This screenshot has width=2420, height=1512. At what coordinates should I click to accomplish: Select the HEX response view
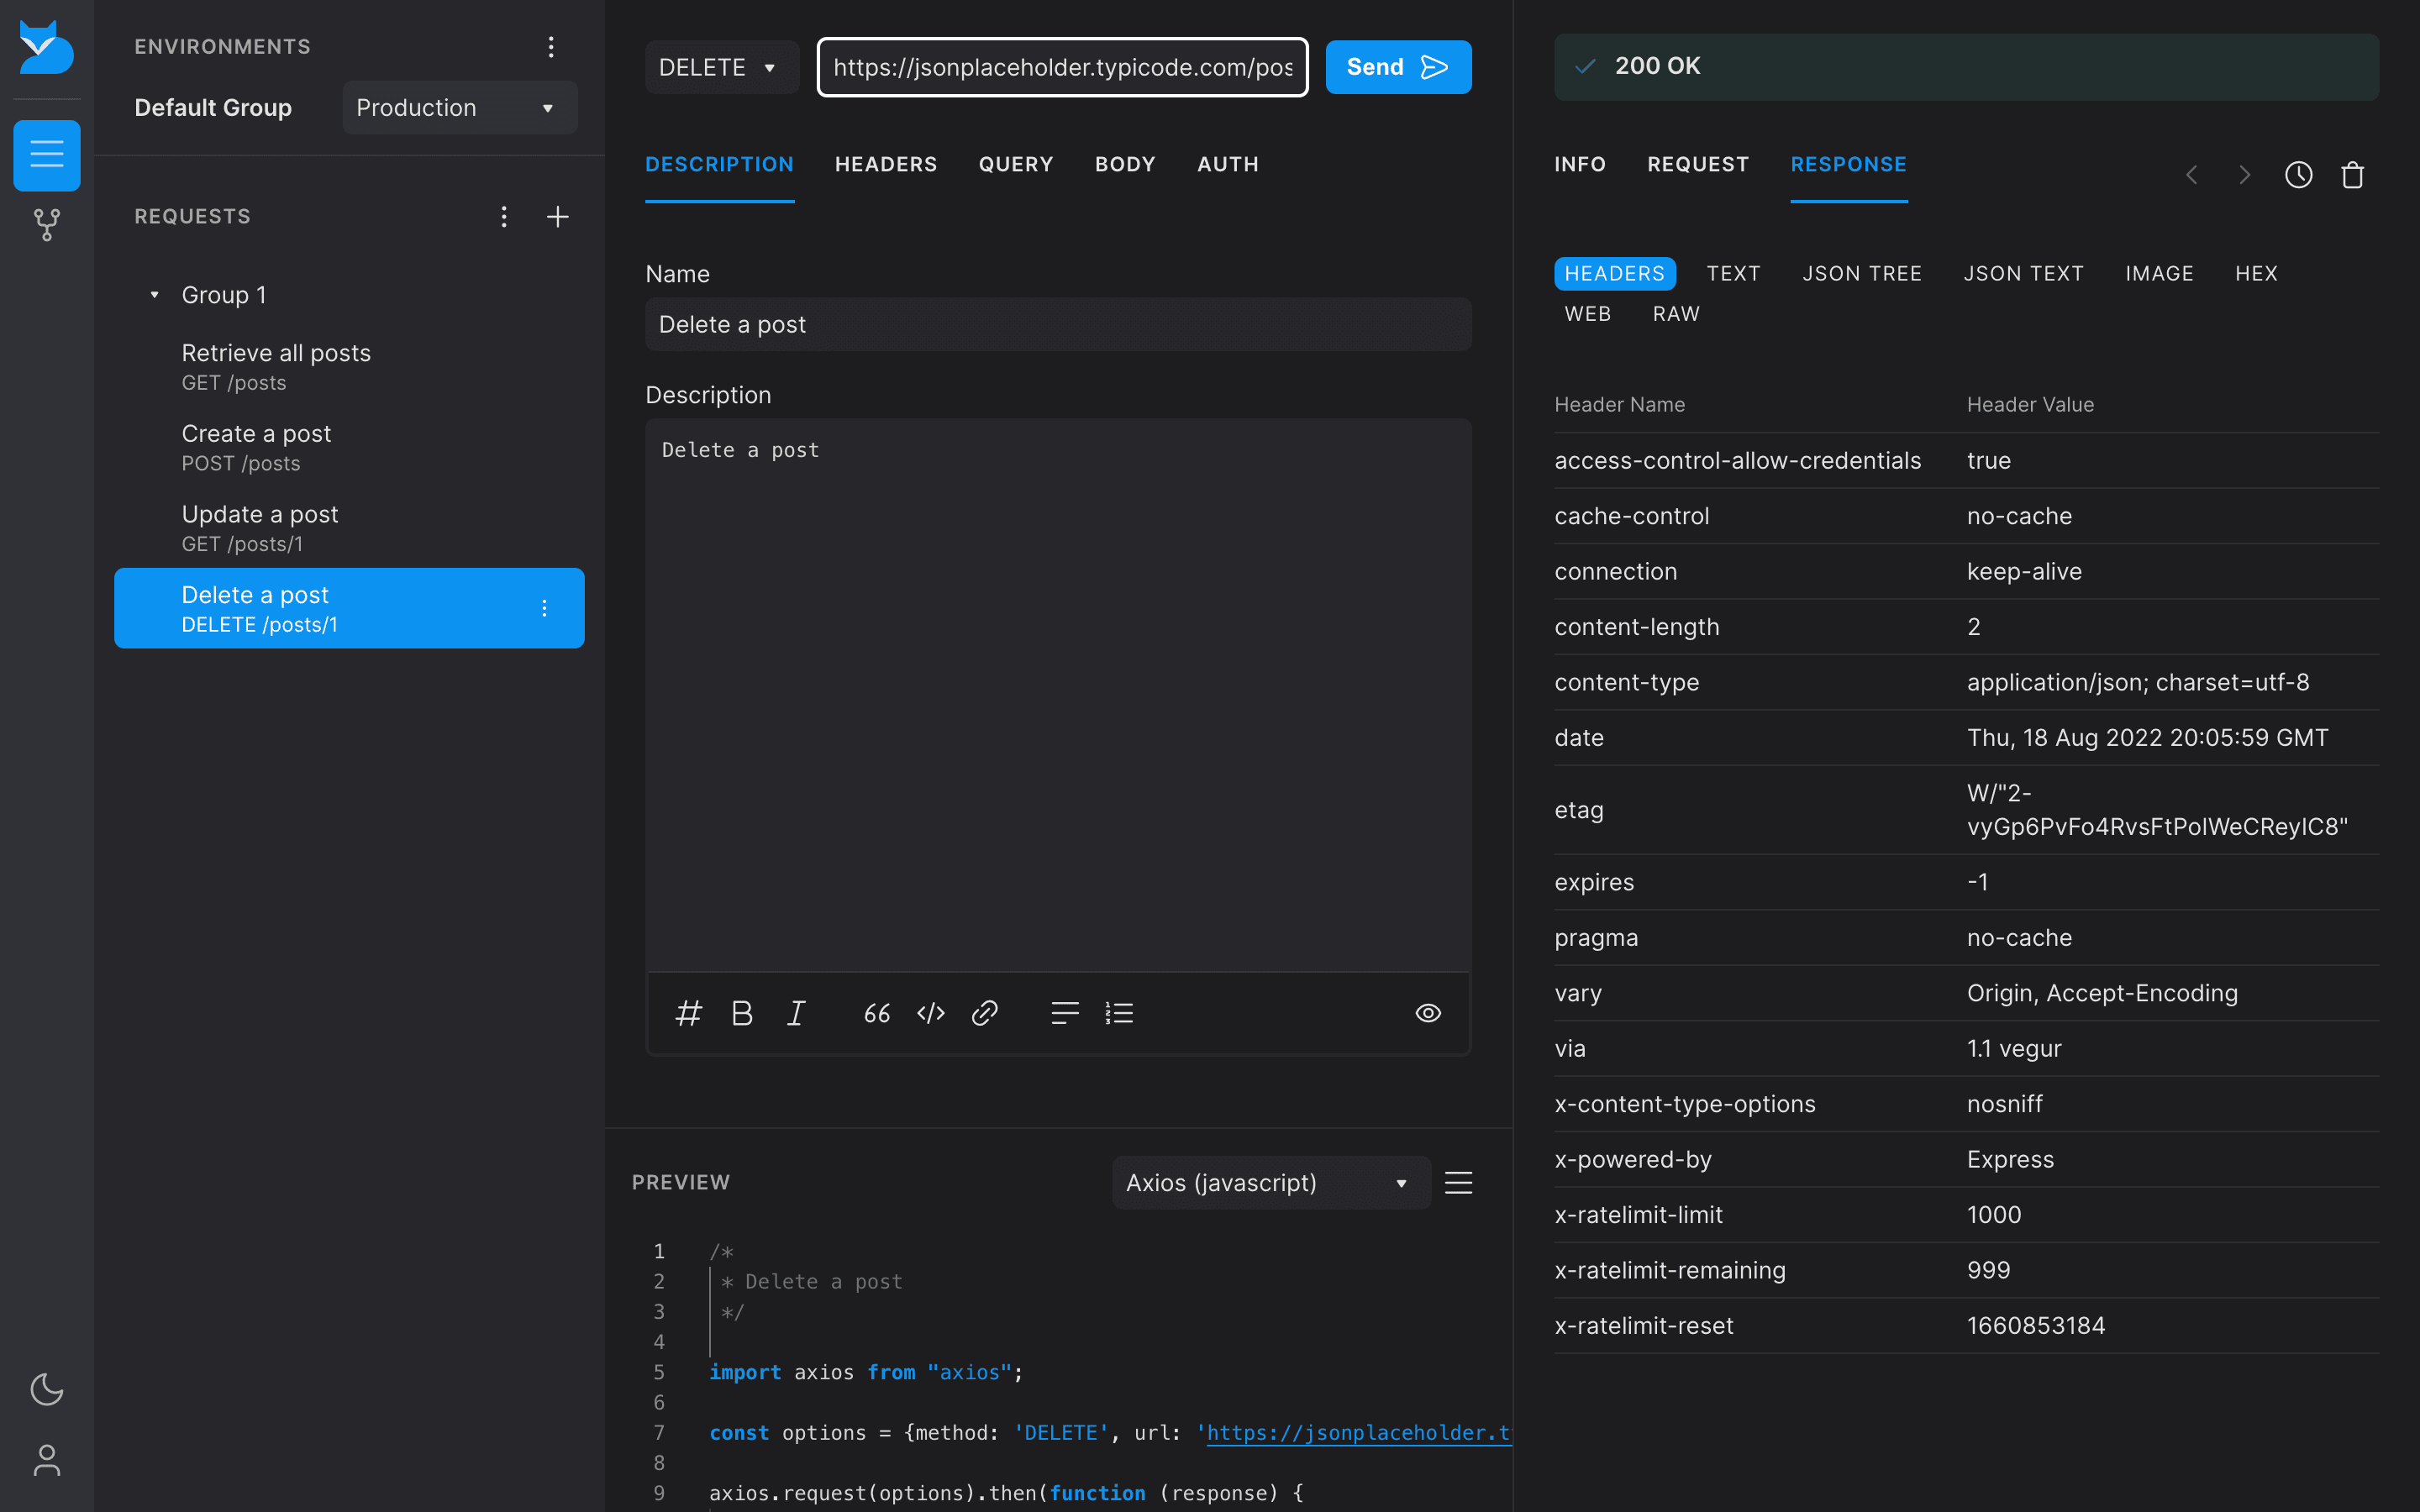point(2256,273)
